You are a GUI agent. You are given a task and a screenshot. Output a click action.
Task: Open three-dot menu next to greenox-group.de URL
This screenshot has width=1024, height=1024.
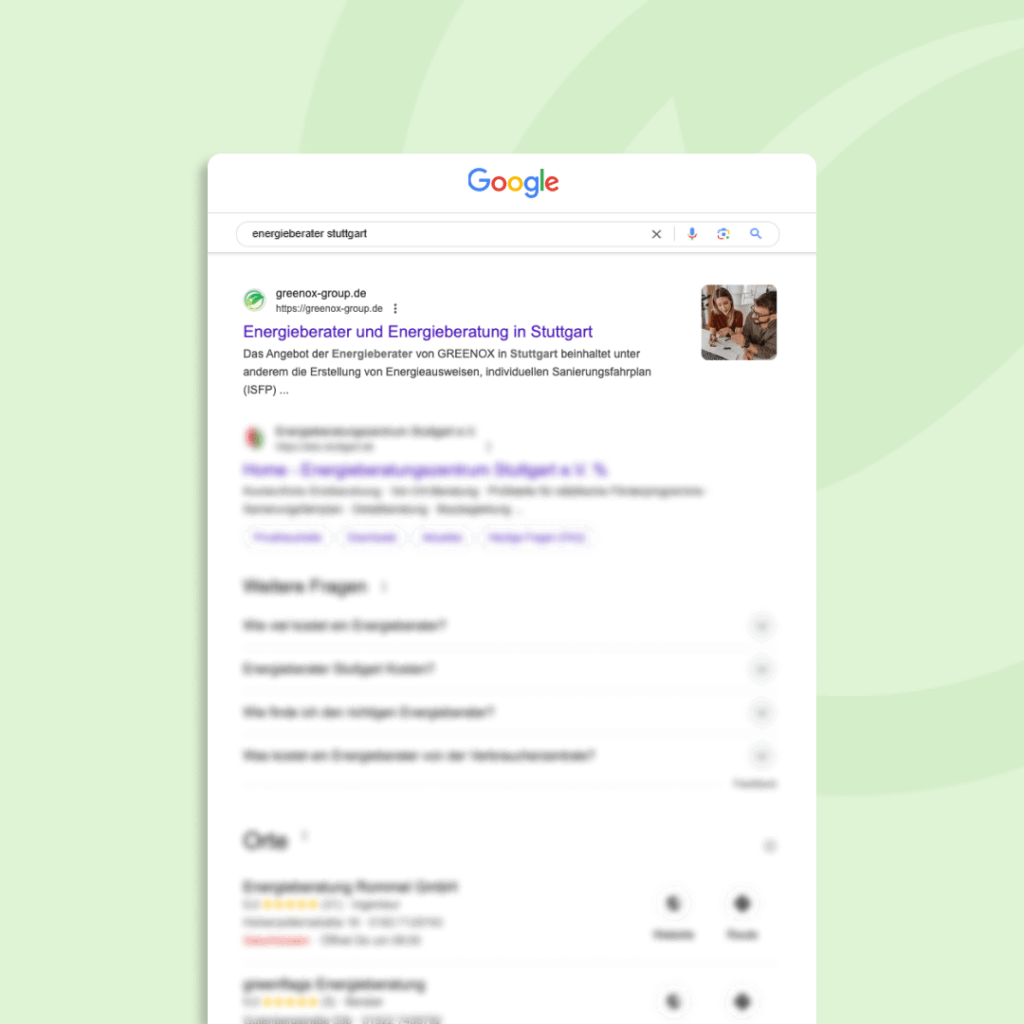(x=395, y=308)
